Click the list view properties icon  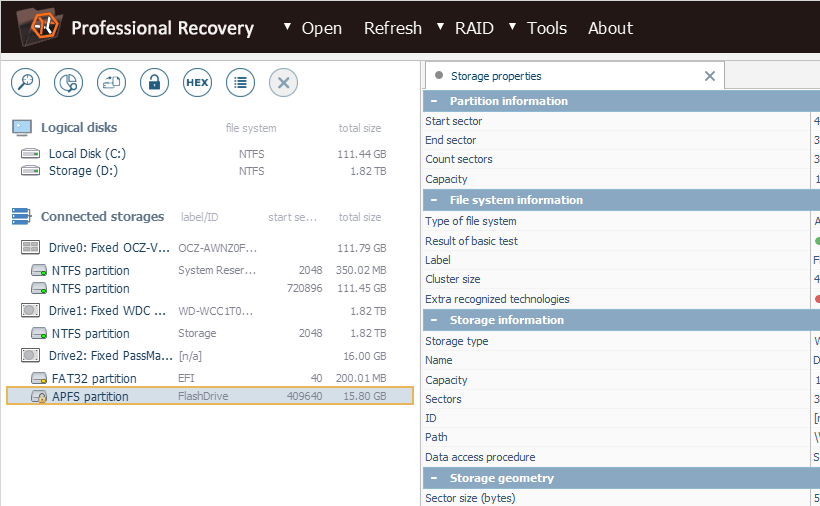click(240, 82)
